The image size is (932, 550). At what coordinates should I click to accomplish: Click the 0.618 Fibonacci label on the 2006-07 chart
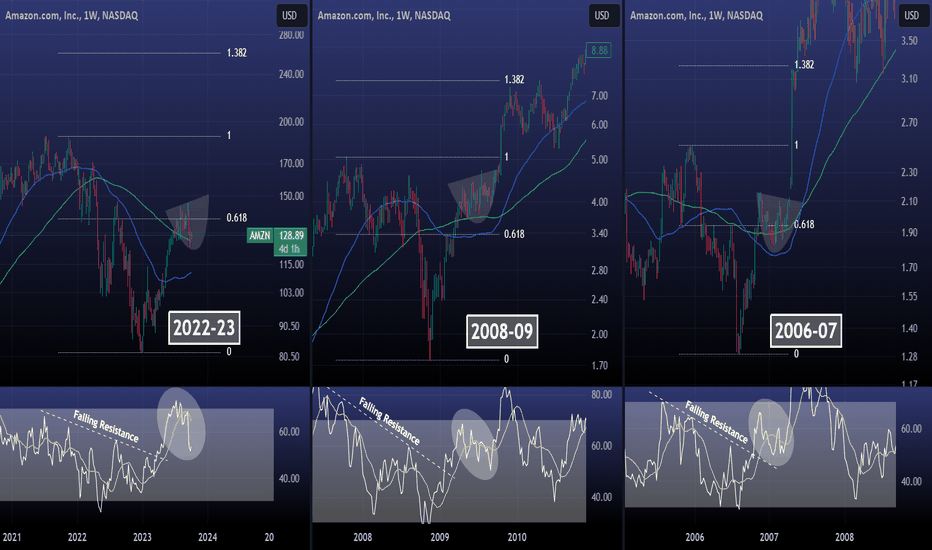pyautogui.click(x=804, y=225)
